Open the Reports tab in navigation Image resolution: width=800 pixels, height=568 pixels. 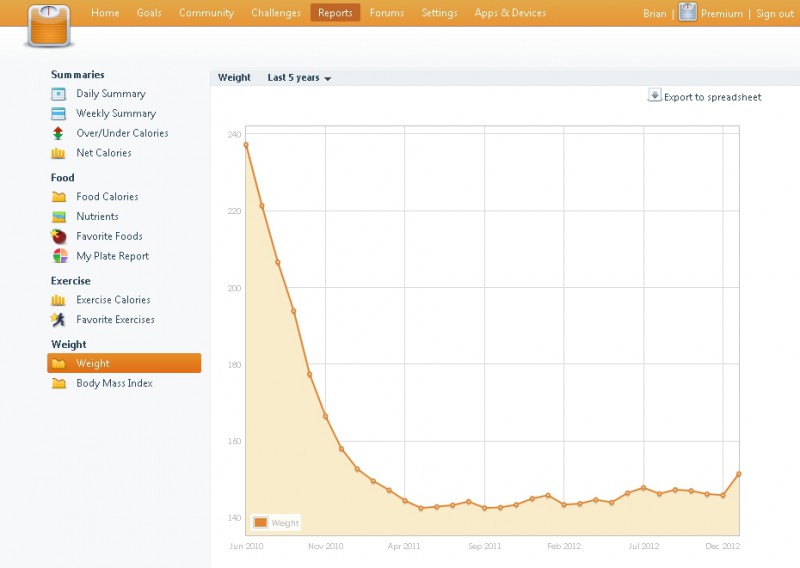335,13
